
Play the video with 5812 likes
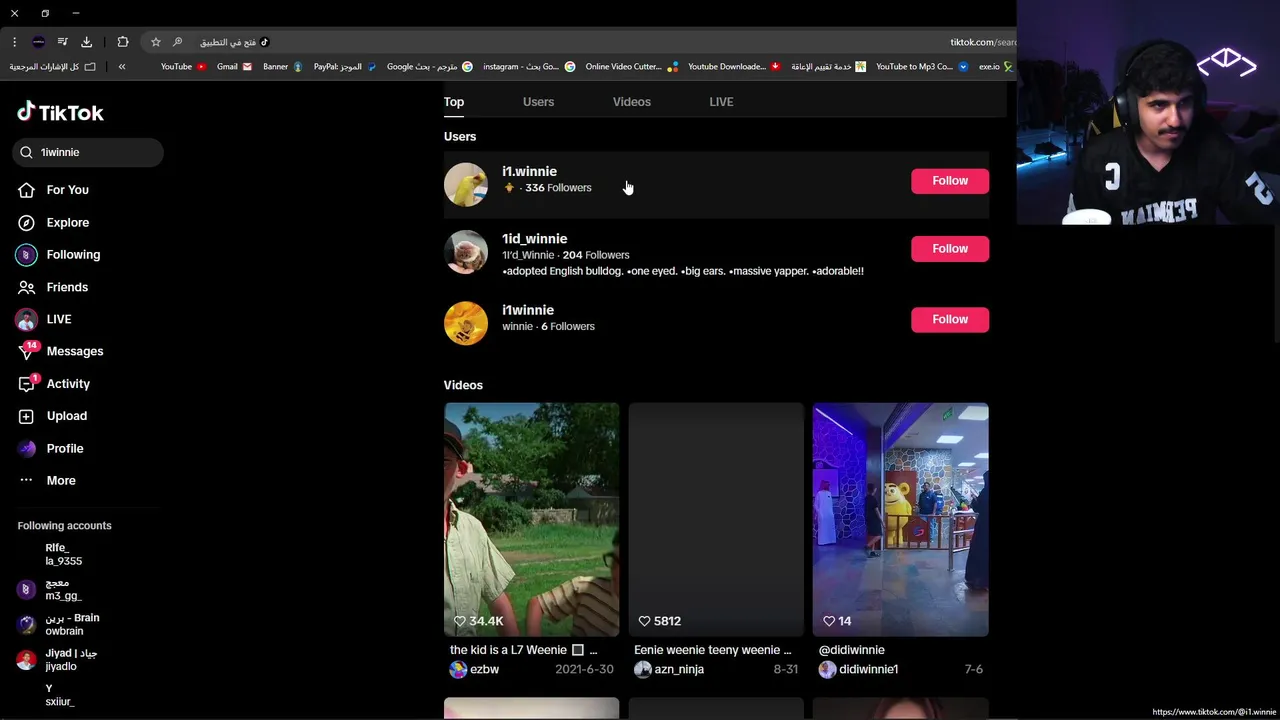click(x=716, y=519)
